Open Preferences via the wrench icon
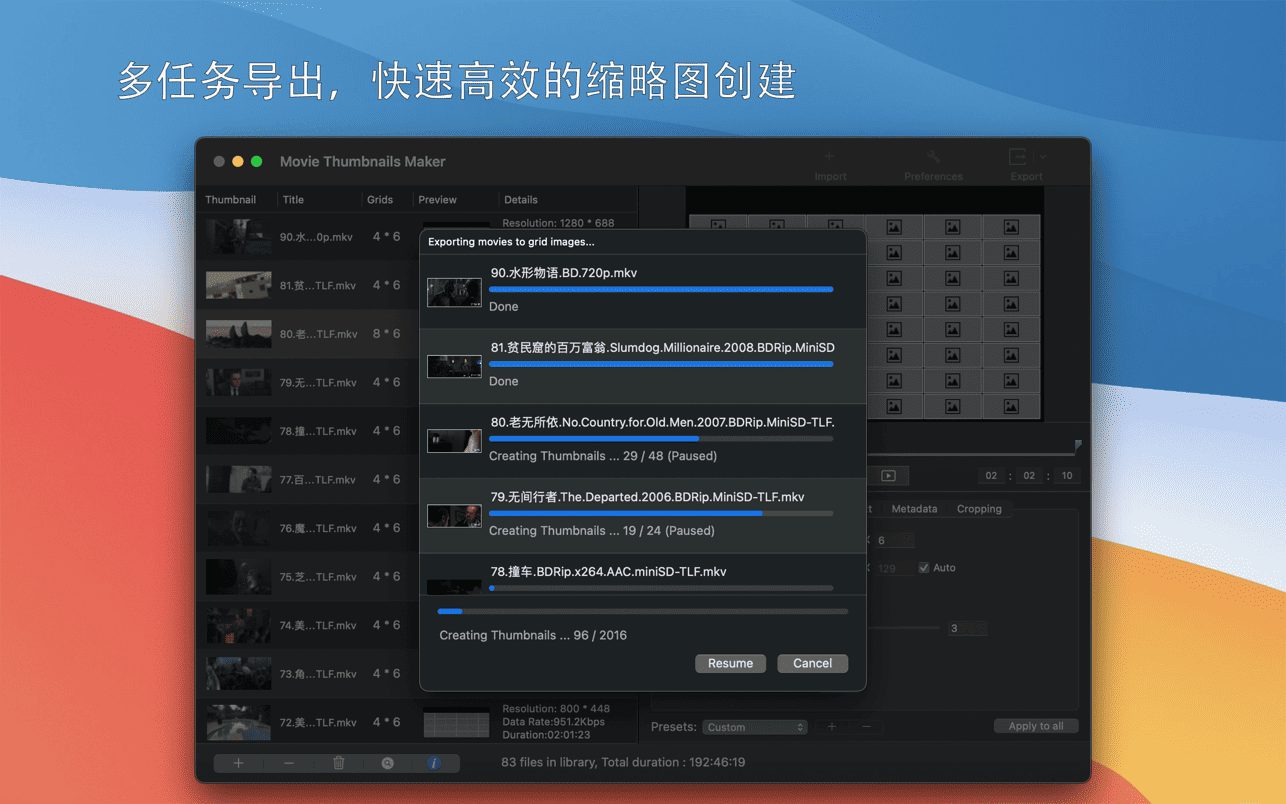This screenshot has height=804, width=1286. tap(933, 157)
